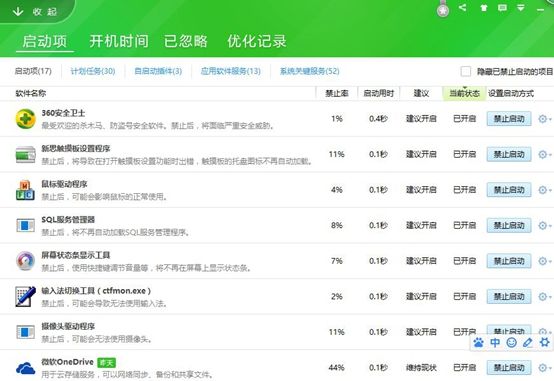Image resolution: width=554 pixels, height=381 pixels.
Task: Switch to the 已忽略 tab
Action: (186, 41)
